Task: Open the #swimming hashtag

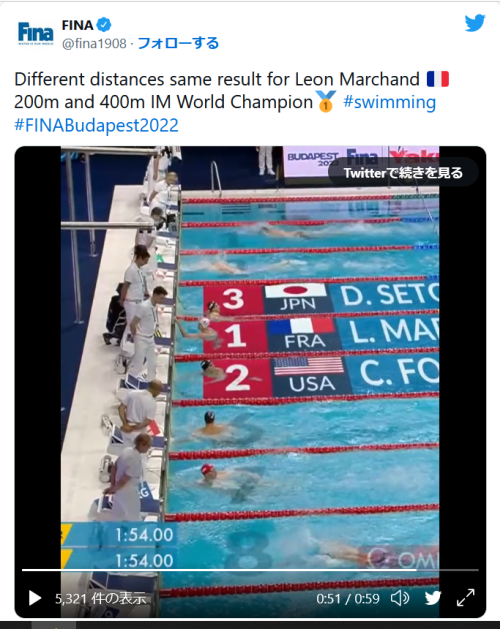Action: pos(389,102)
